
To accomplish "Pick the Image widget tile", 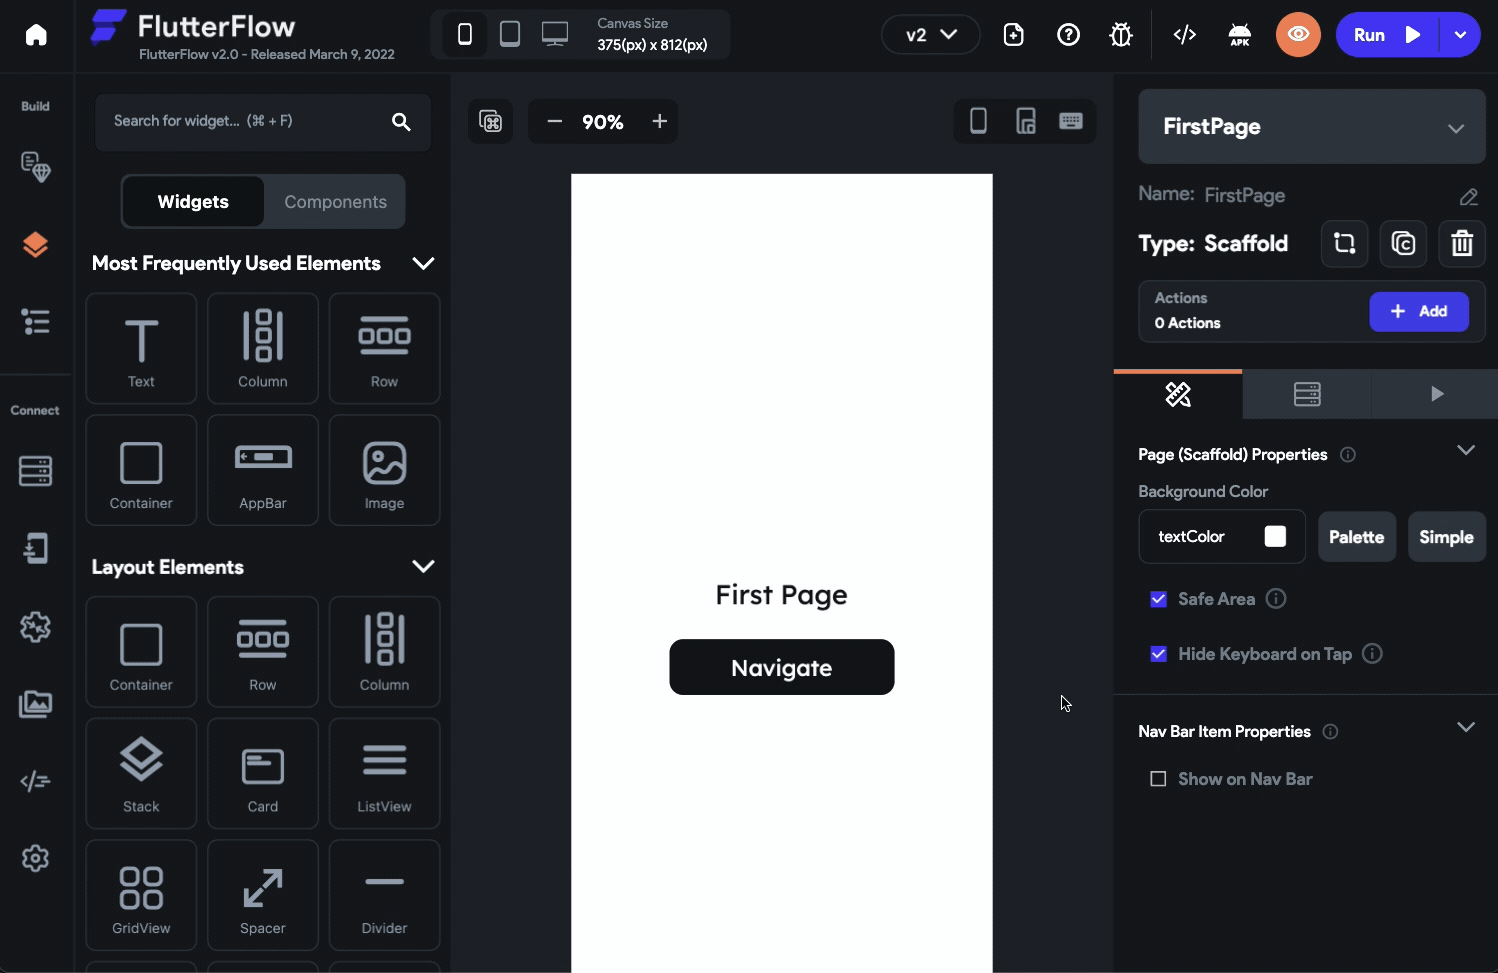I will 384,470.
